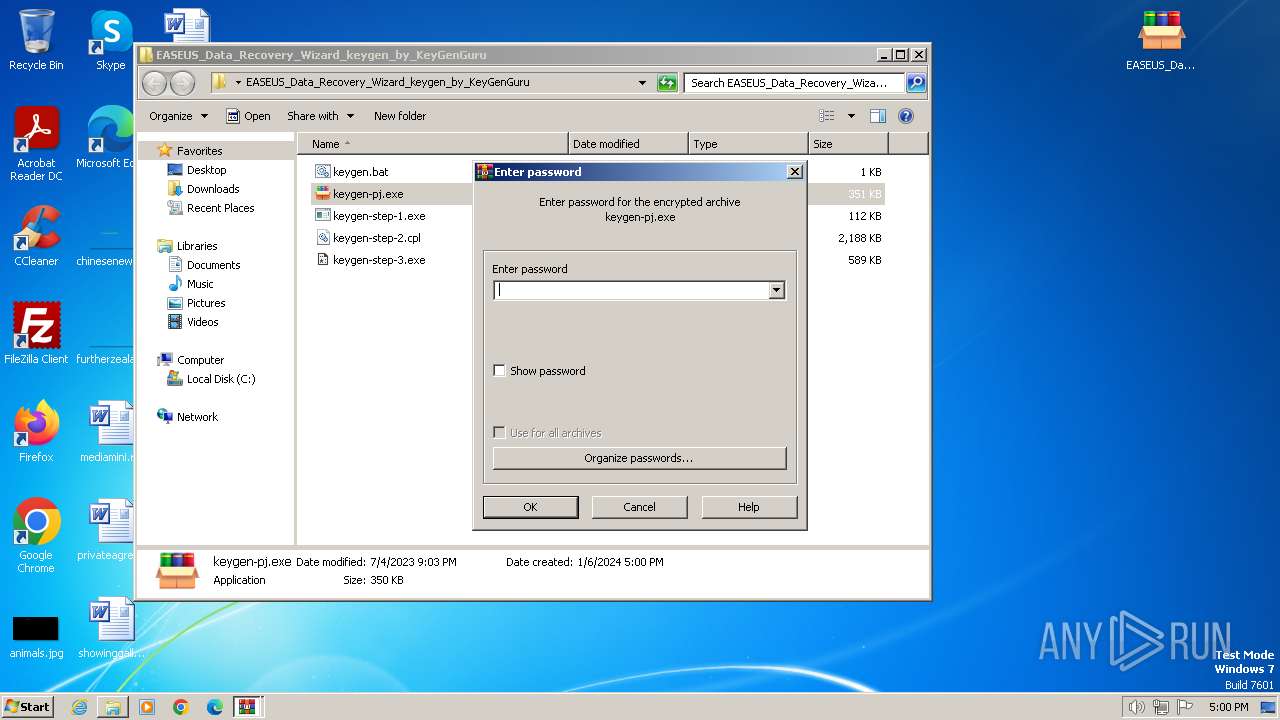Click the Explorer forward navigation arrow

[182, 82]
